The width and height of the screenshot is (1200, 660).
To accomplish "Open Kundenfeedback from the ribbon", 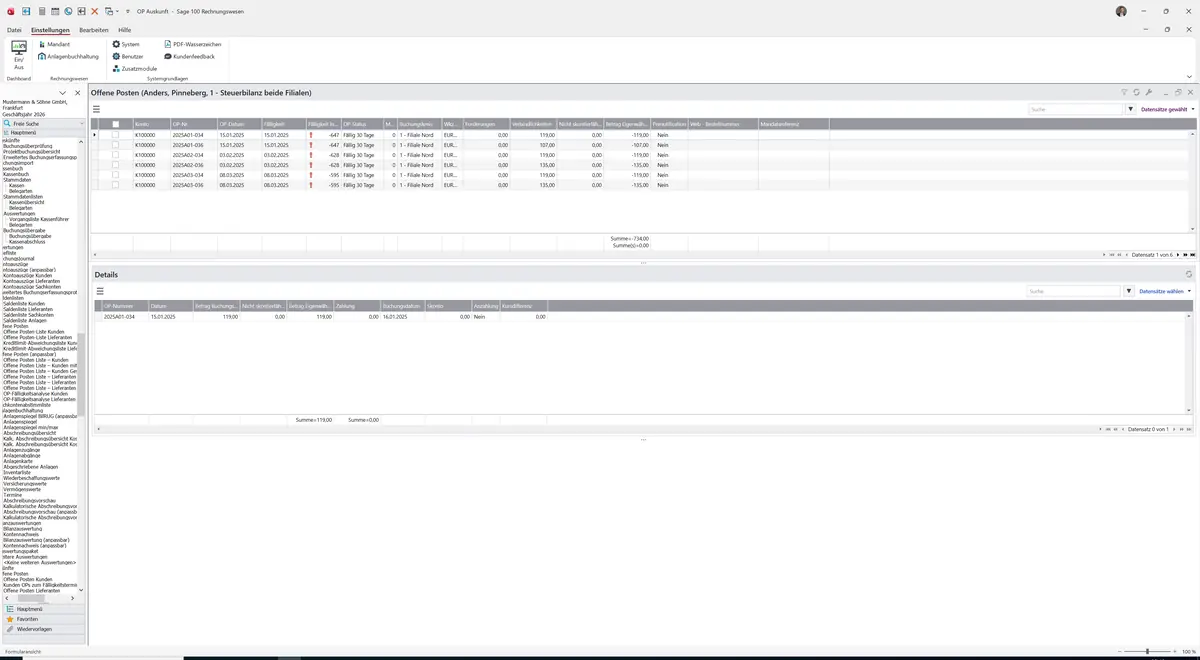I will click(x=188, y=57).
